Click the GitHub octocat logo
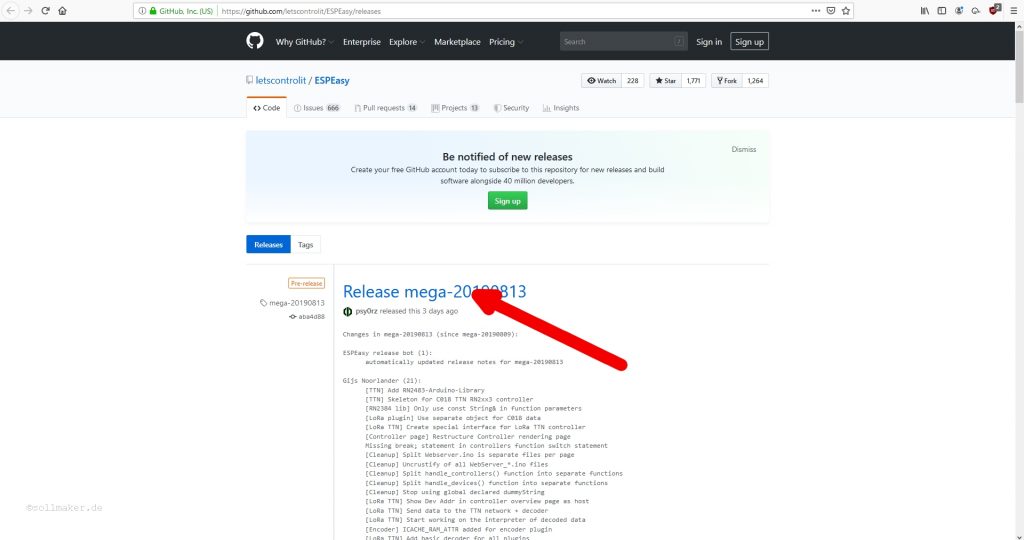 (255, 41)
